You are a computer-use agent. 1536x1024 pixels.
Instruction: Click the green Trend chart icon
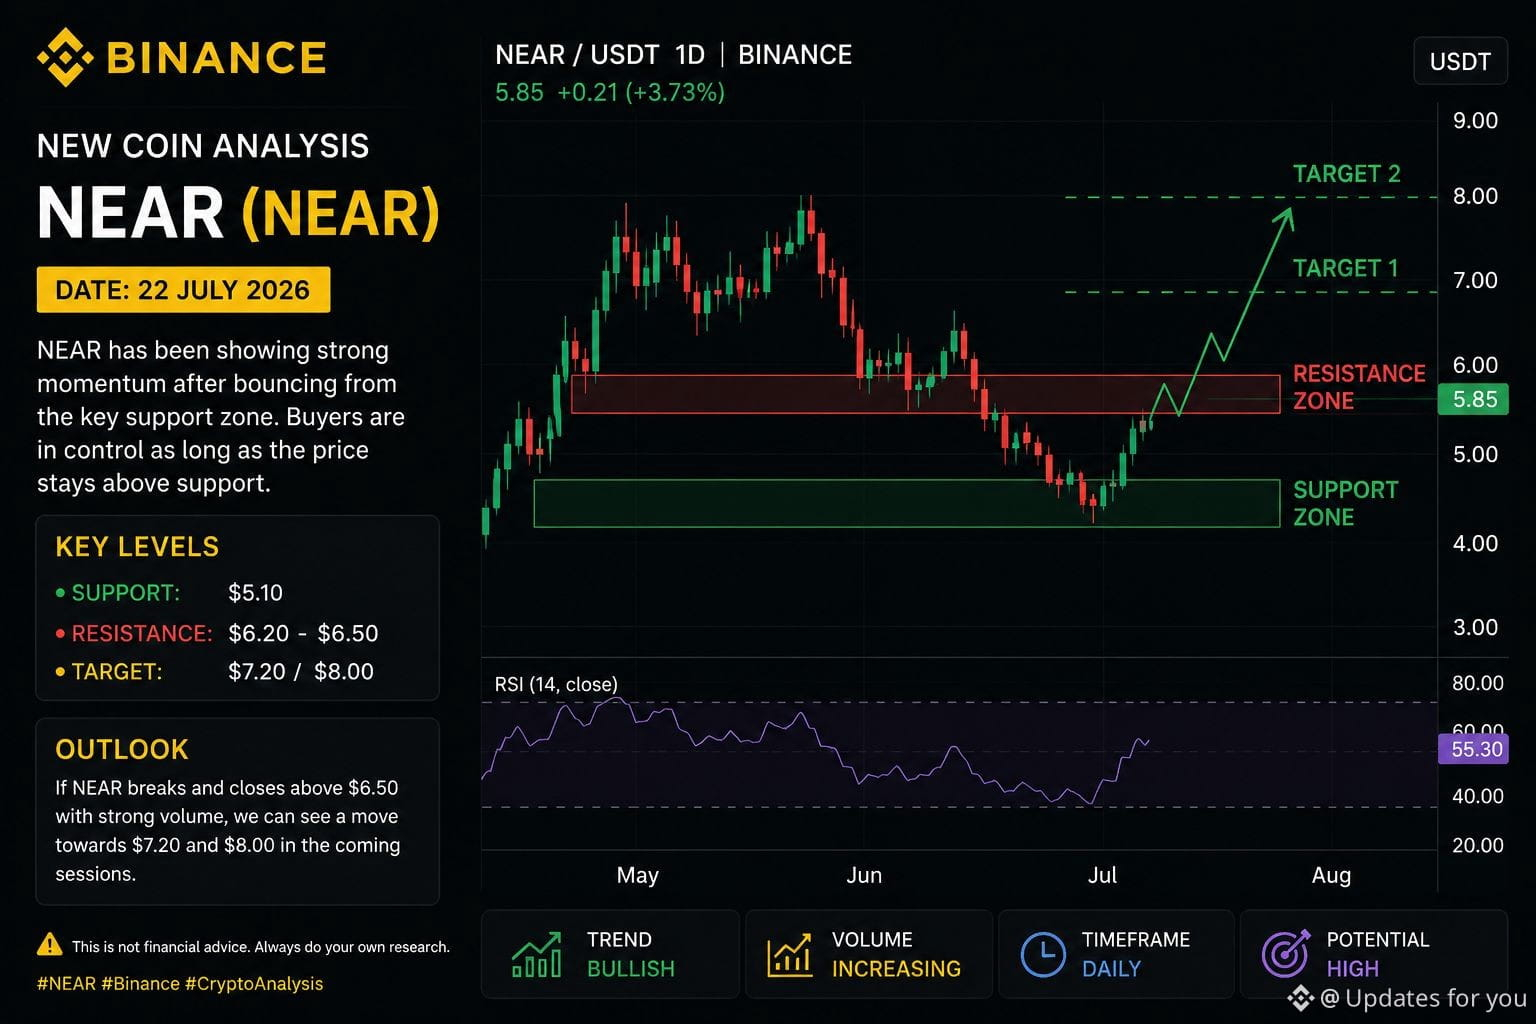537,954
